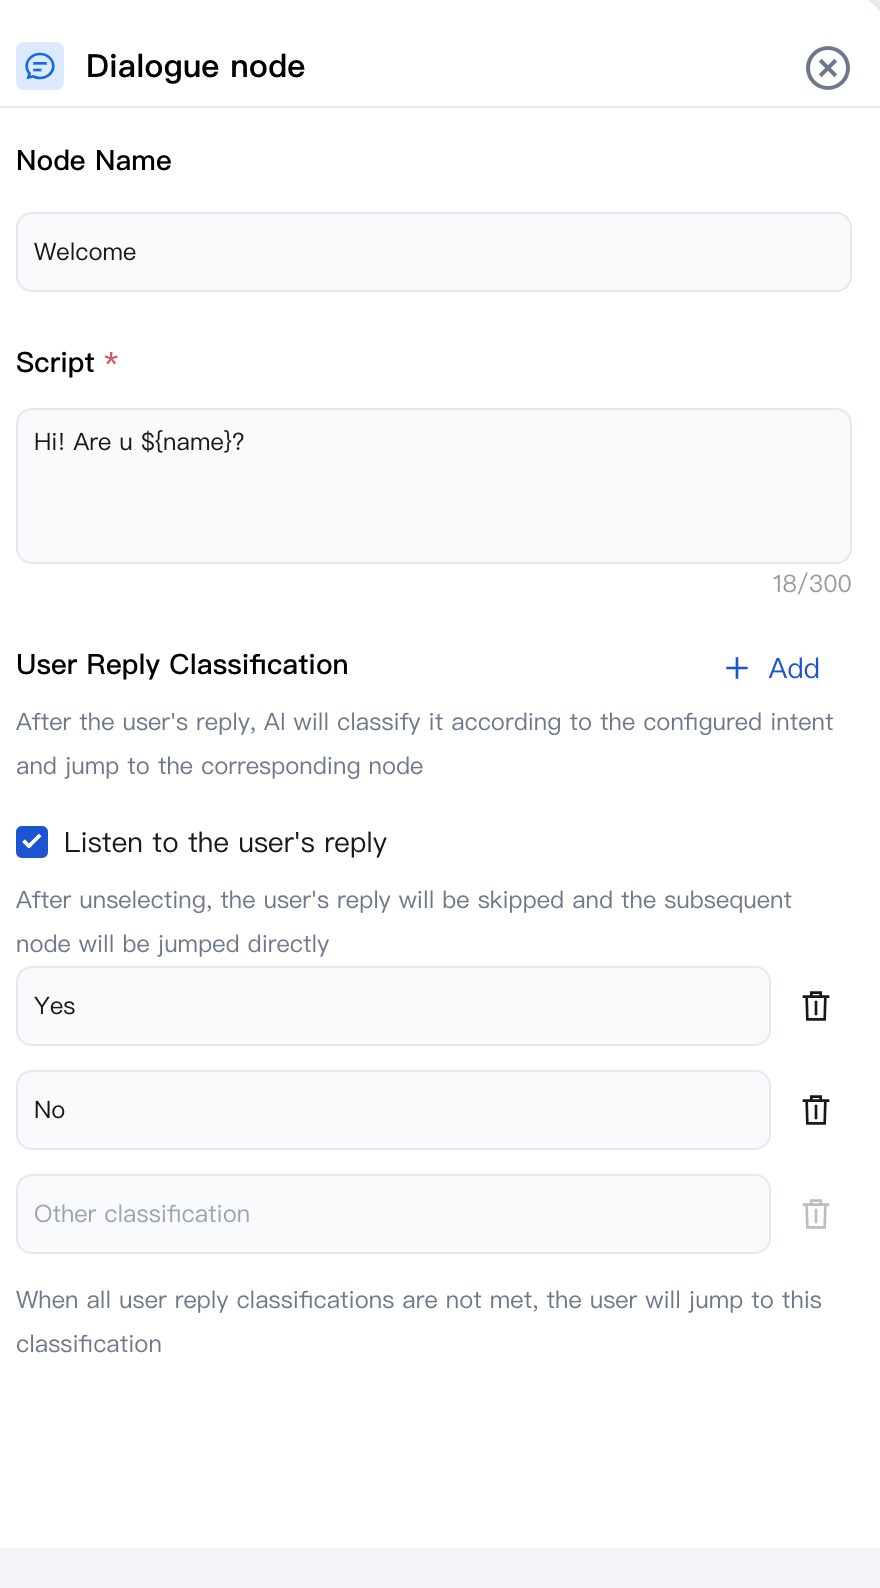This screenshot has width=880, height=1588.
Task: Edit the No classification field
Action: point(393,1110)
